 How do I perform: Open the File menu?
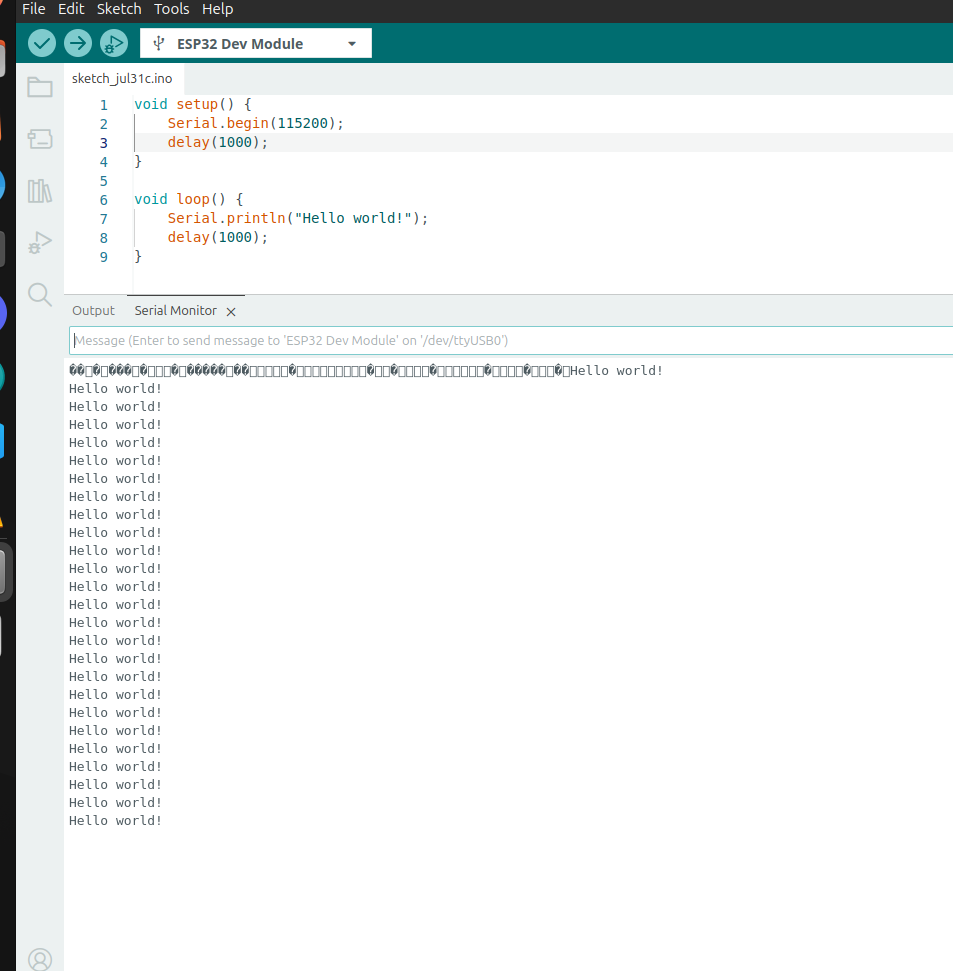[33, 9]
